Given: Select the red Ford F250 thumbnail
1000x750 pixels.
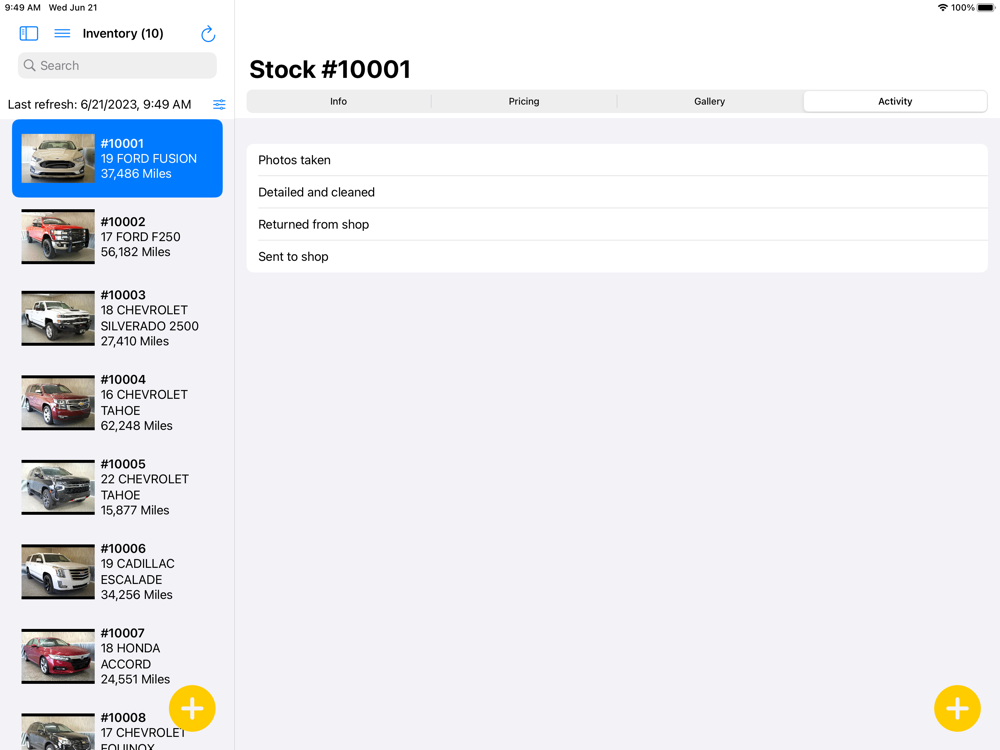Looking at the screenshot, I should (58, 237).
